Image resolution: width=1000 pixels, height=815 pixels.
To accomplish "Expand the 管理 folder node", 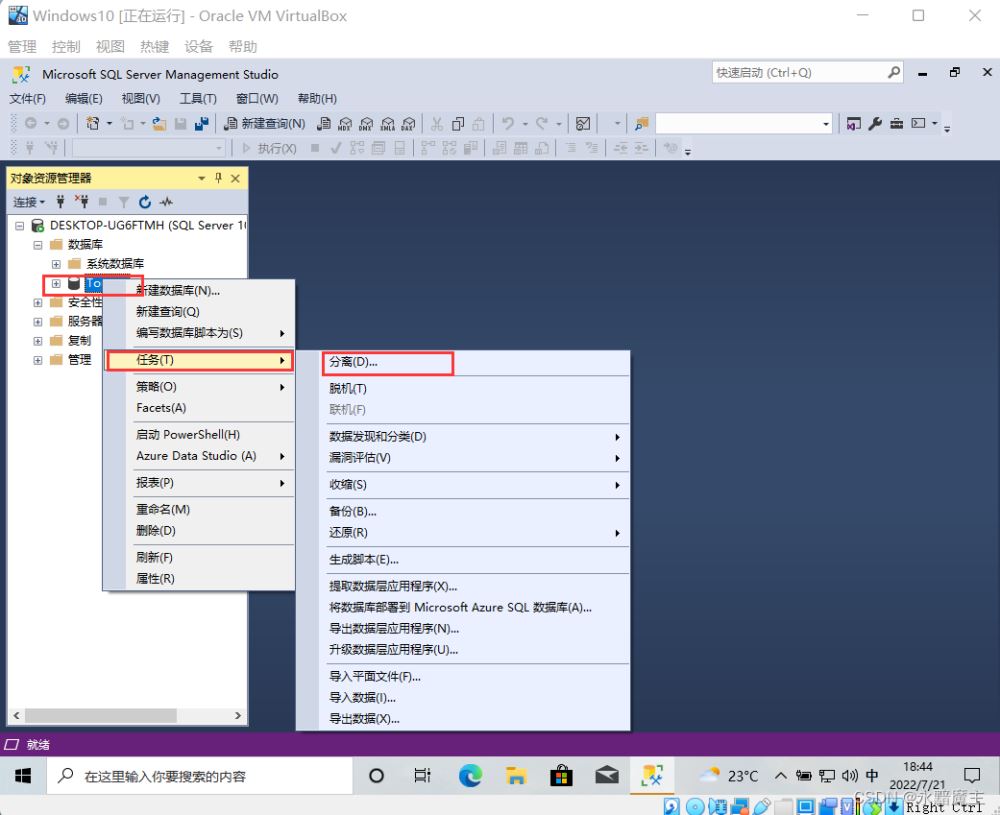I will pyautogui.click(x=38, y=360).
